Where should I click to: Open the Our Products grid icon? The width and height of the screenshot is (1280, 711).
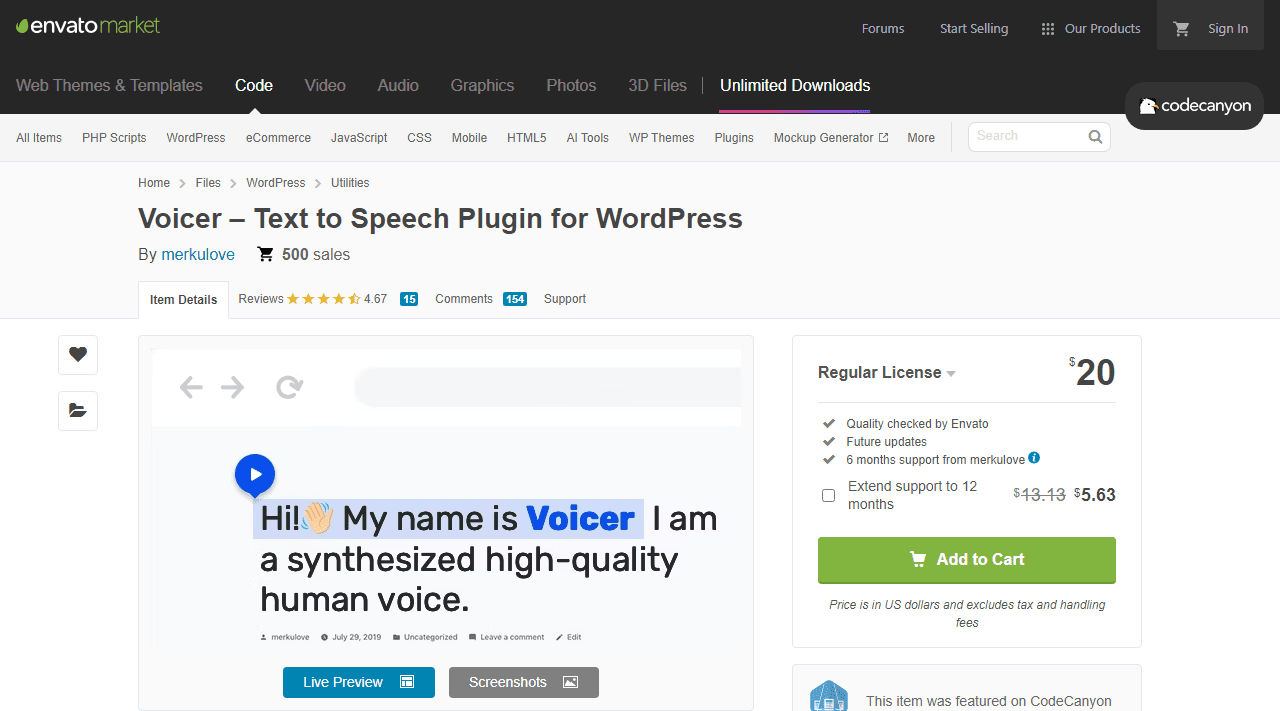click(x=1048, y=29)
